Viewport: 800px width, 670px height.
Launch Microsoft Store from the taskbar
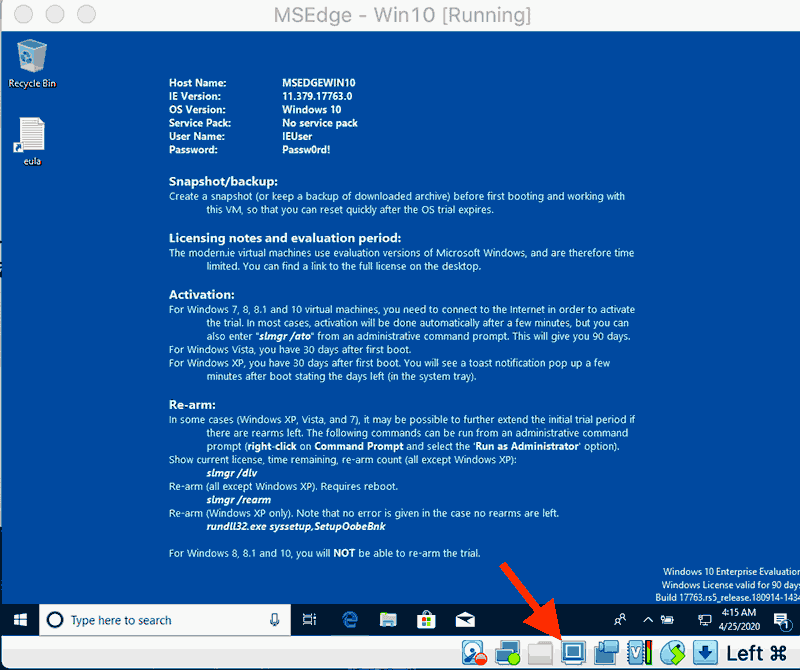[x=426, y=620]
